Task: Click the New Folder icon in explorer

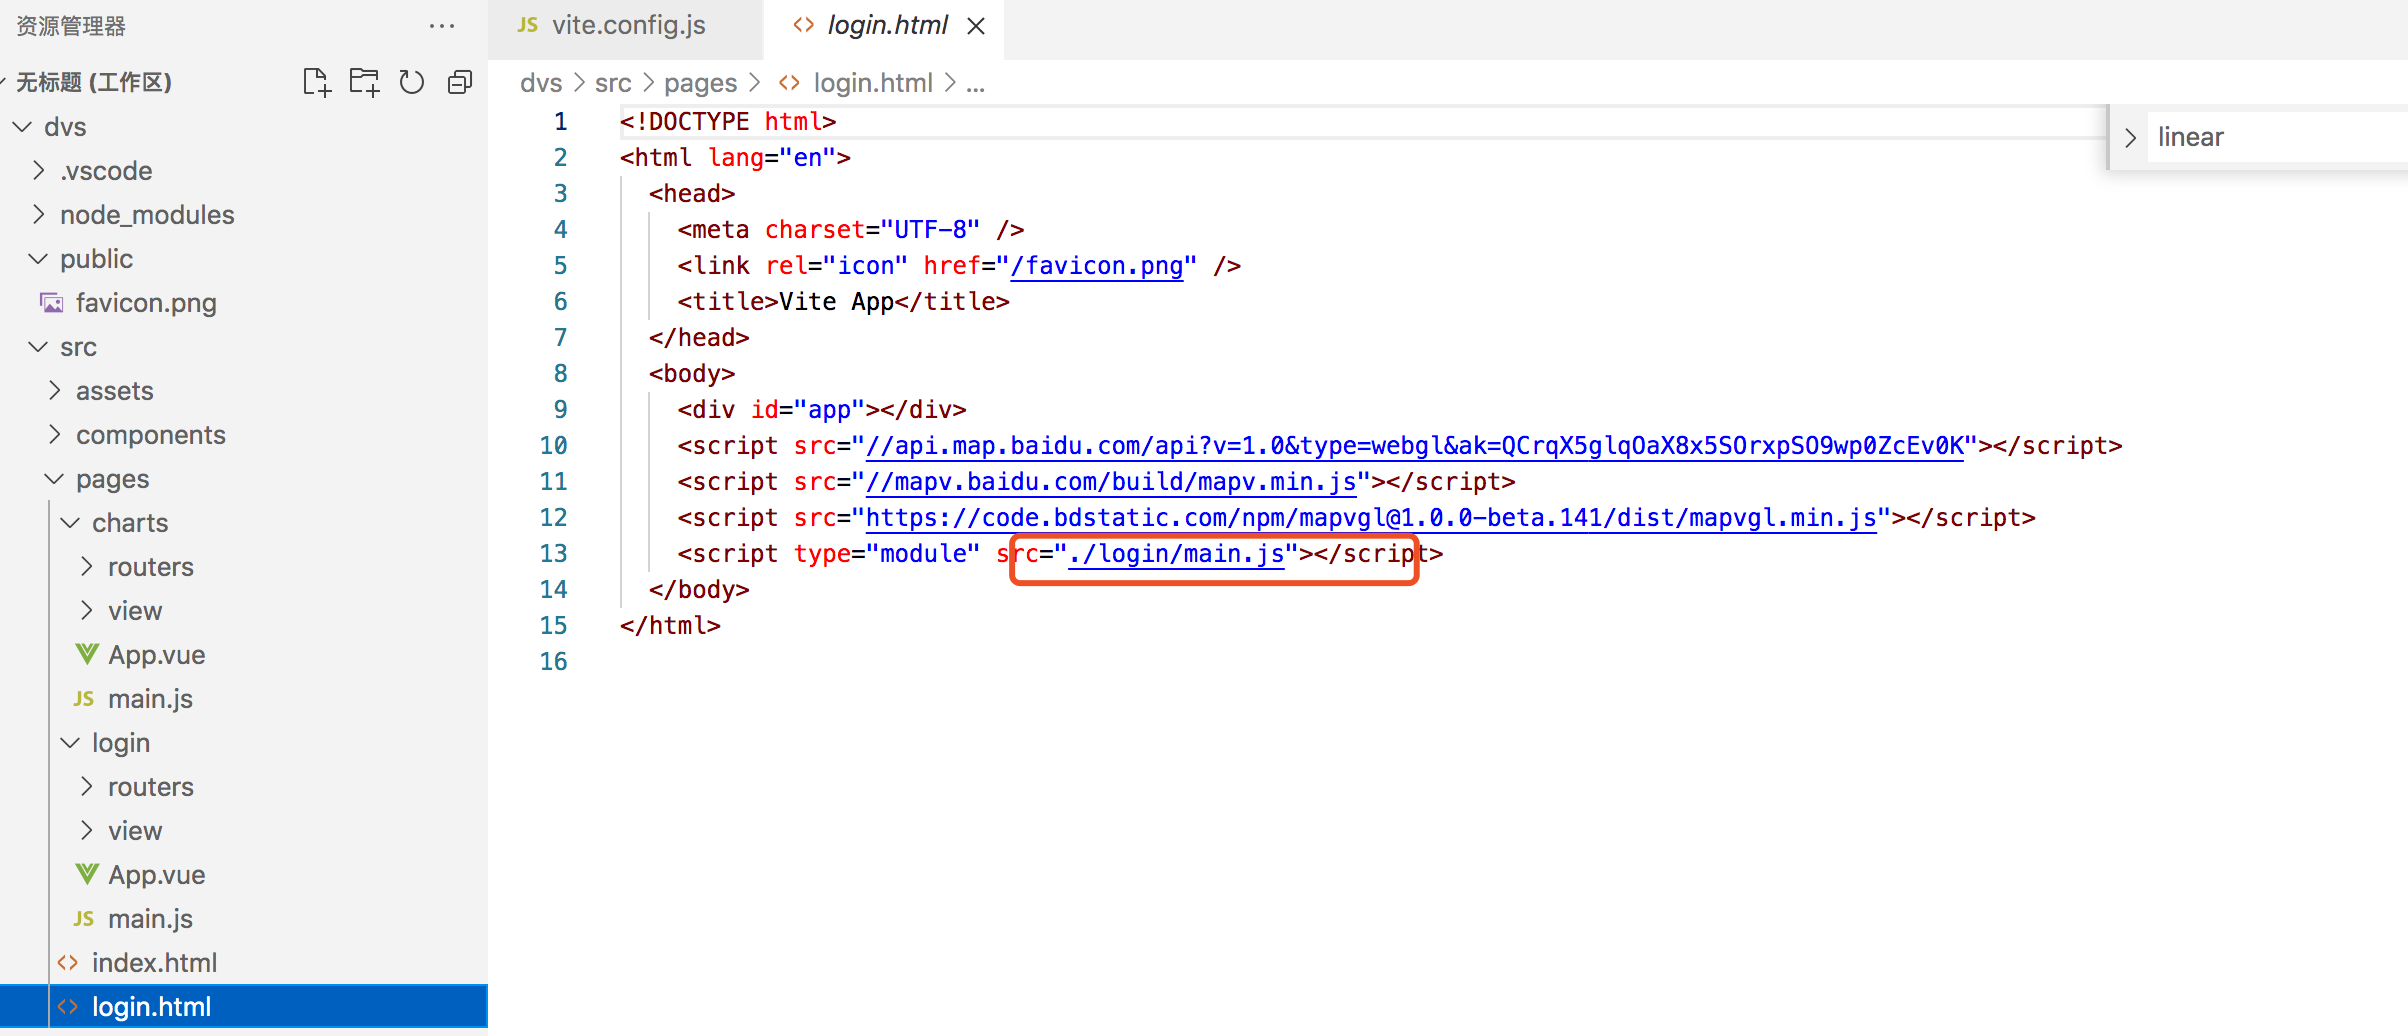Action: click(364, 82)
